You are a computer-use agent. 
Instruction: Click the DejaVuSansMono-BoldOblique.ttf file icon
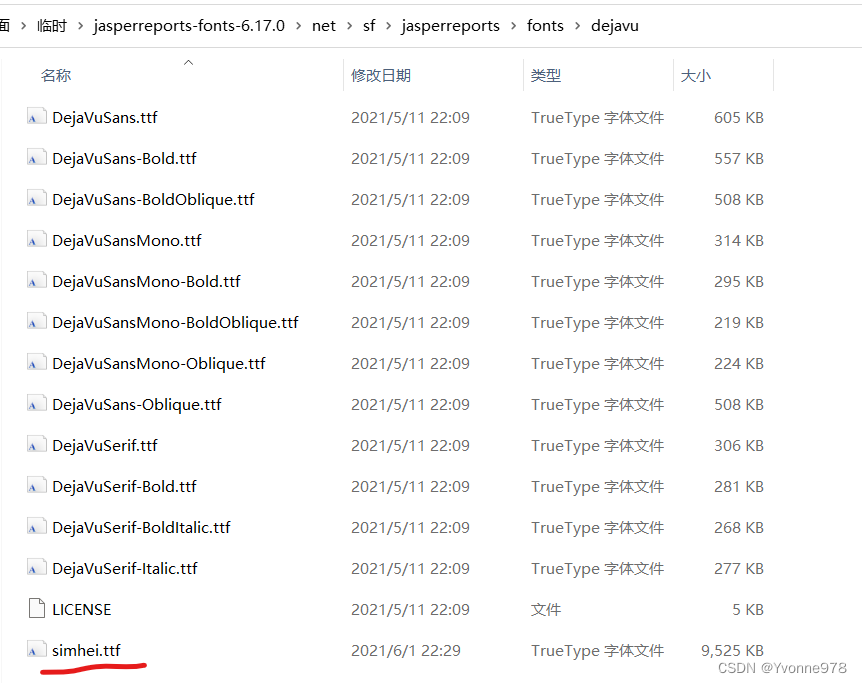pos(36,322)
